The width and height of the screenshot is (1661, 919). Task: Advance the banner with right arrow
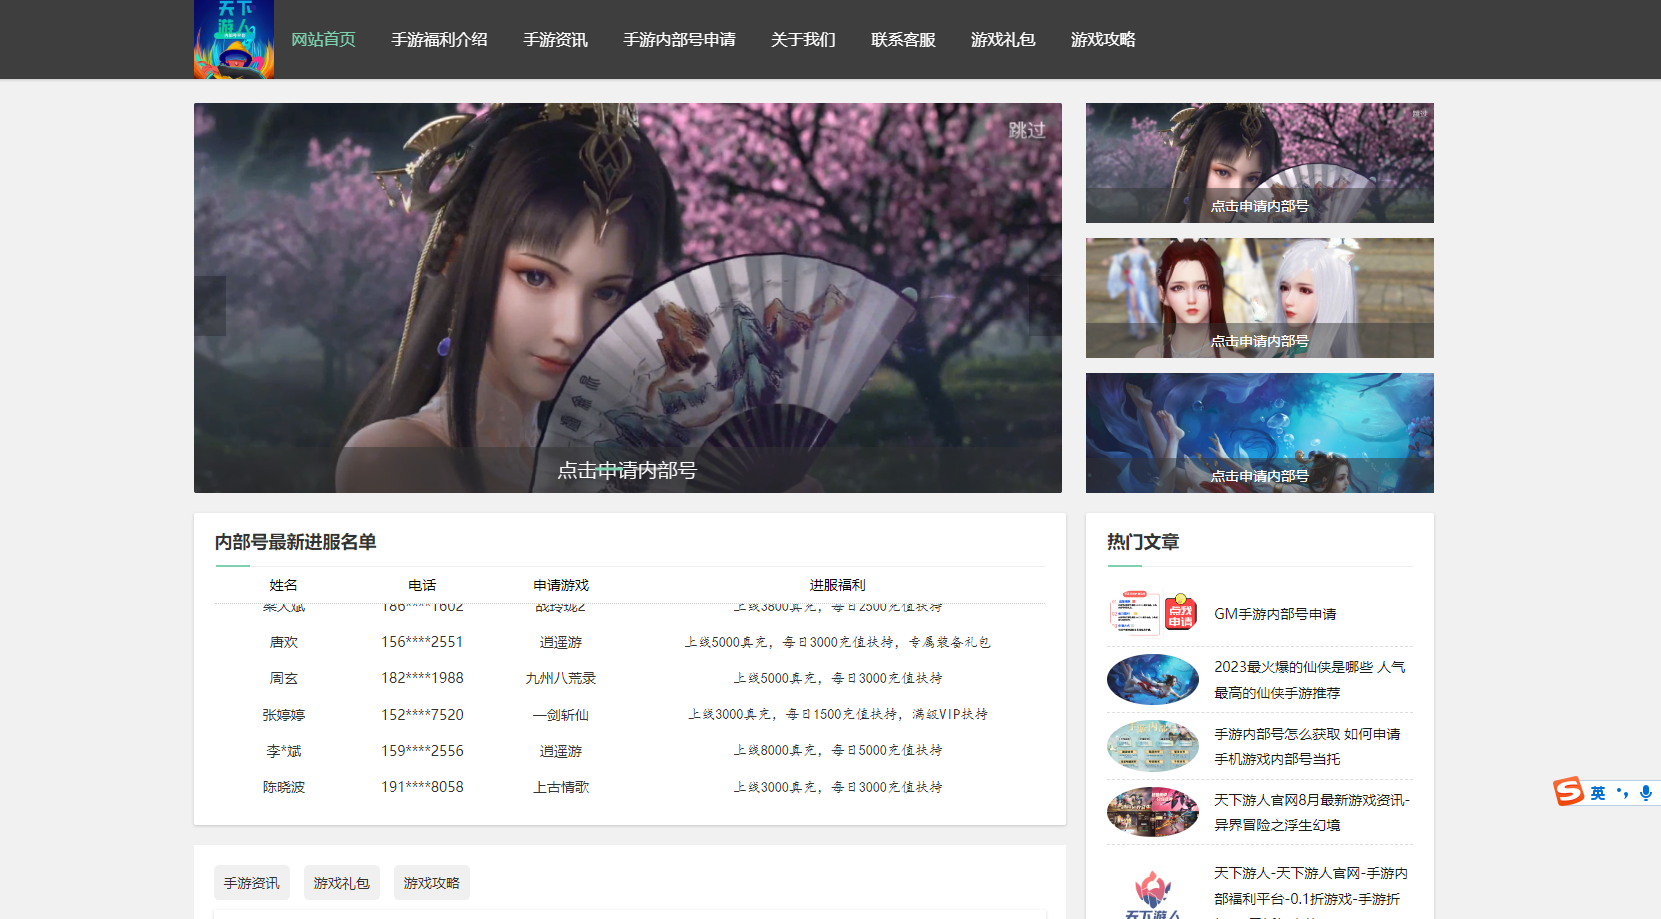[1046, 305]
